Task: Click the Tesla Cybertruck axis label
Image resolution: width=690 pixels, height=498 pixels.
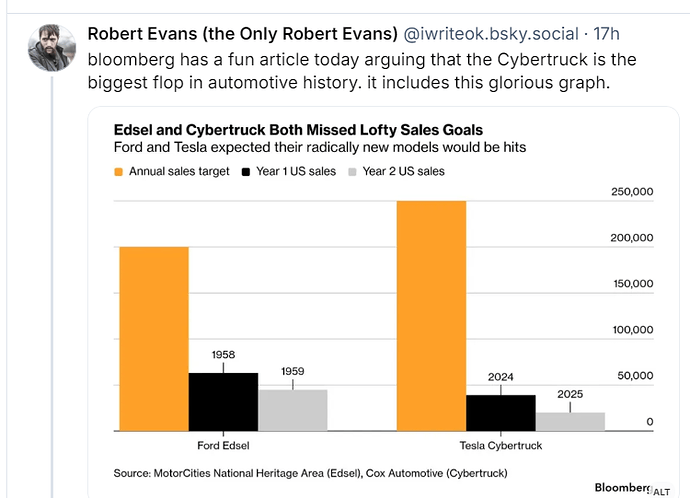Action: [x=501, y=446]
